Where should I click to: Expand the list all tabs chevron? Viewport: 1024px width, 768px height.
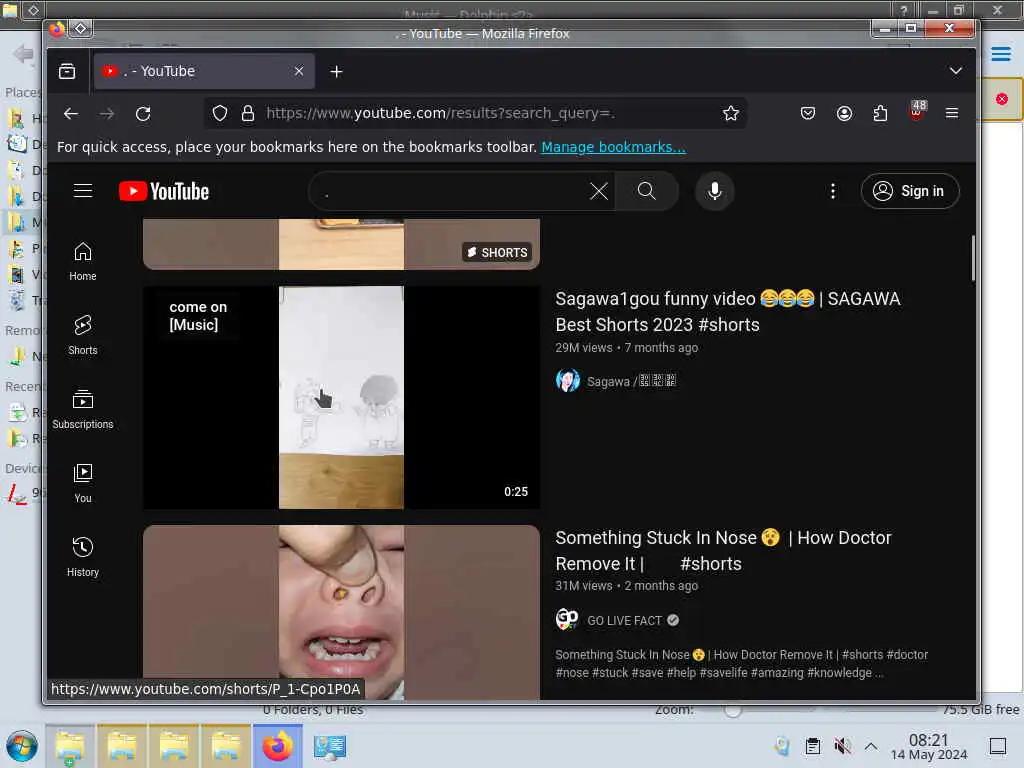coord(955,71)
